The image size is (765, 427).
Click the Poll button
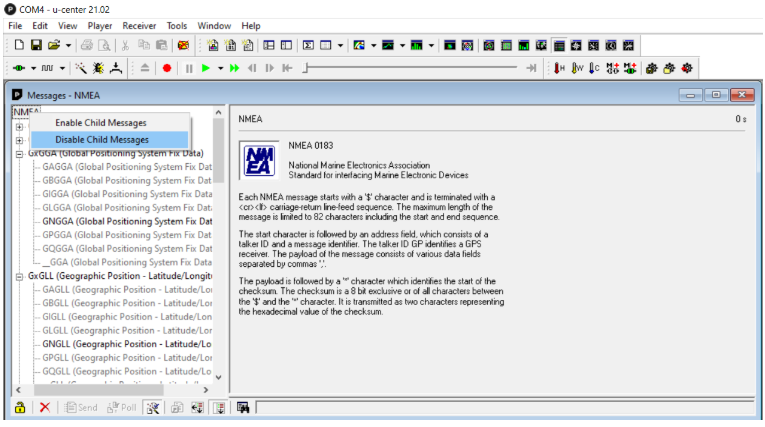point(122,407)
